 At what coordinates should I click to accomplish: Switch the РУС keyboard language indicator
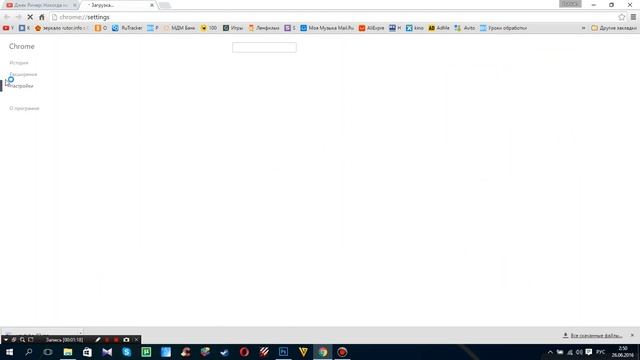tap(601, 352)
